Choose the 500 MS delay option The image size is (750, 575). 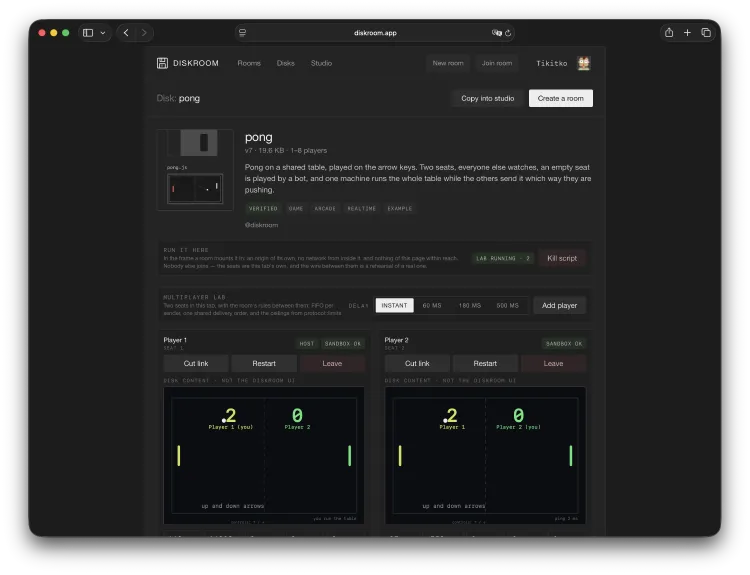[507, 305]
